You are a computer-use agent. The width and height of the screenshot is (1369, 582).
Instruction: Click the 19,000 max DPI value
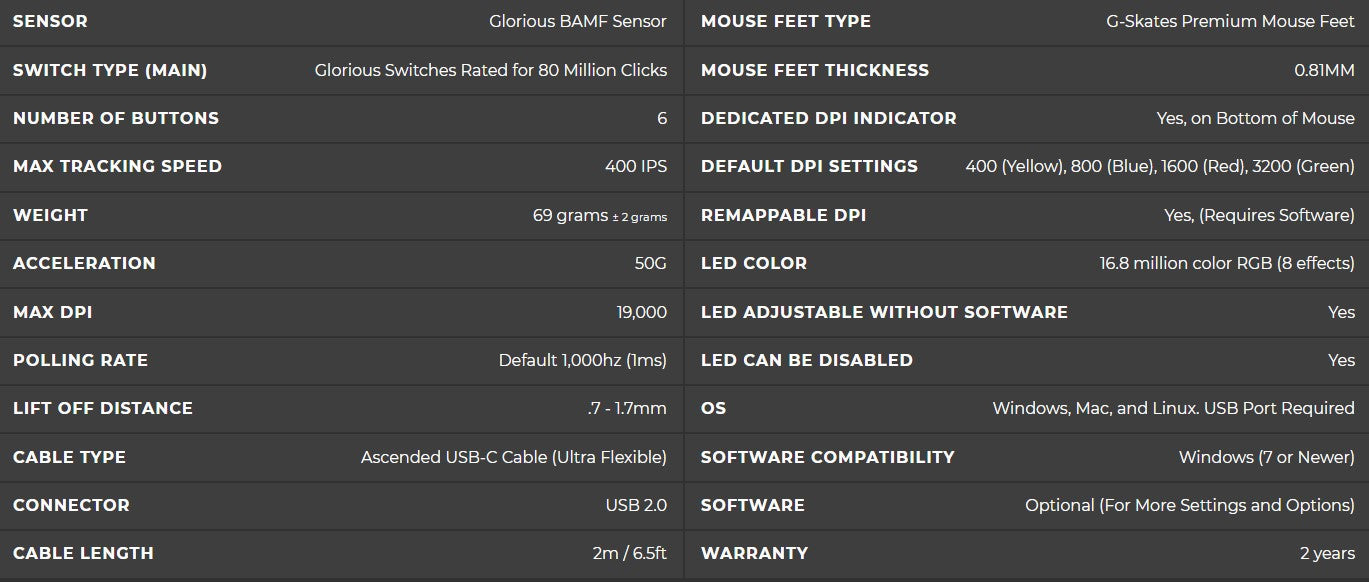pos(641,312)
